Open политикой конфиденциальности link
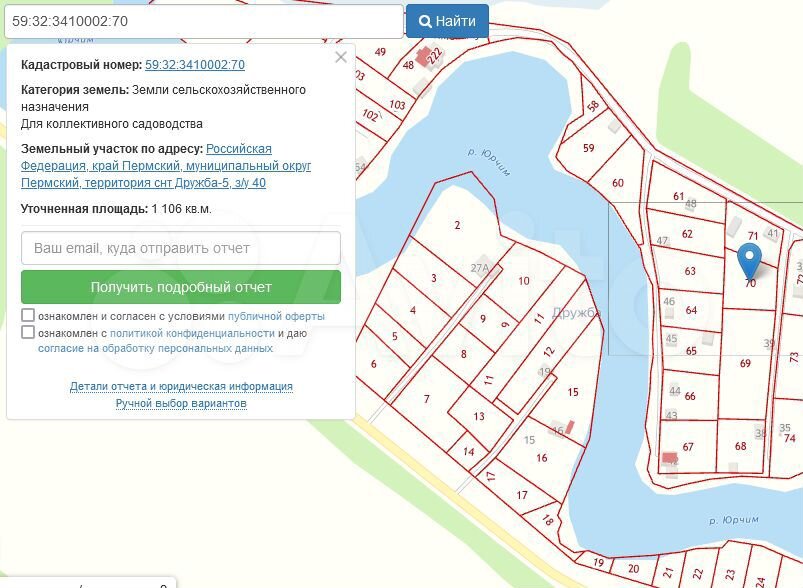 (x=192, y=333)
